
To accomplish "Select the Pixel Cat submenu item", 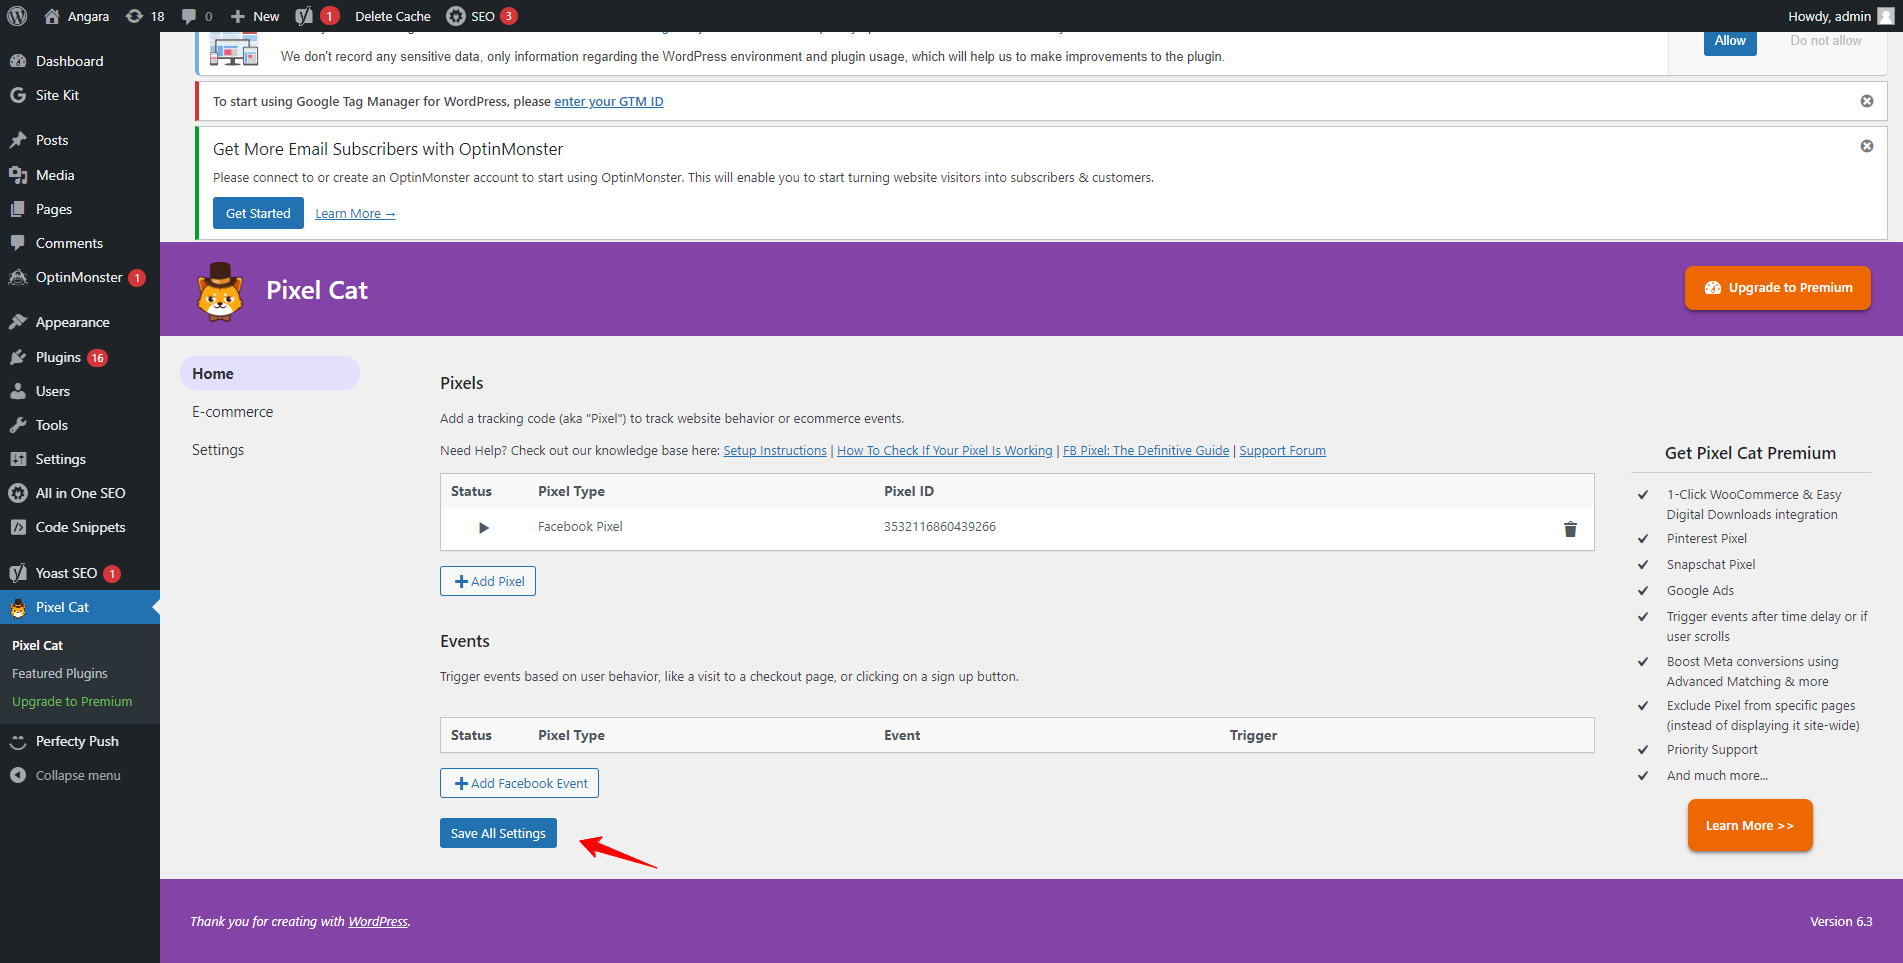I will [38, 645].
